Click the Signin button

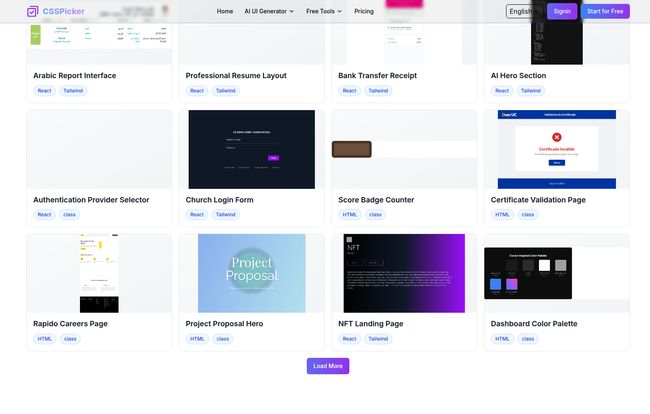click(562, 11)
